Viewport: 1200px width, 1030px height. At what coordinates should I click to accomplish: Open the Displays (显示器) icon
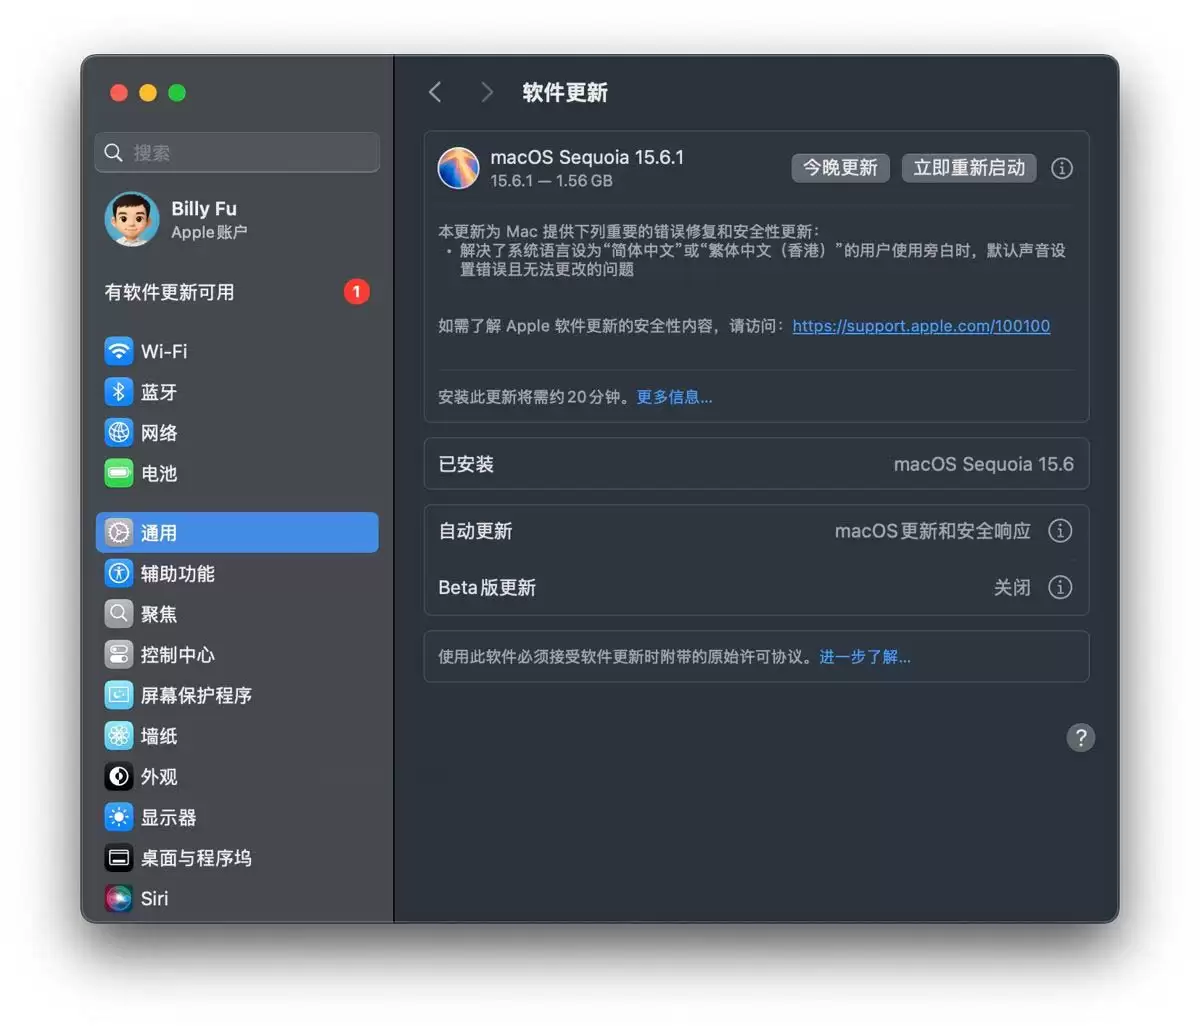(x=119, y=817)
